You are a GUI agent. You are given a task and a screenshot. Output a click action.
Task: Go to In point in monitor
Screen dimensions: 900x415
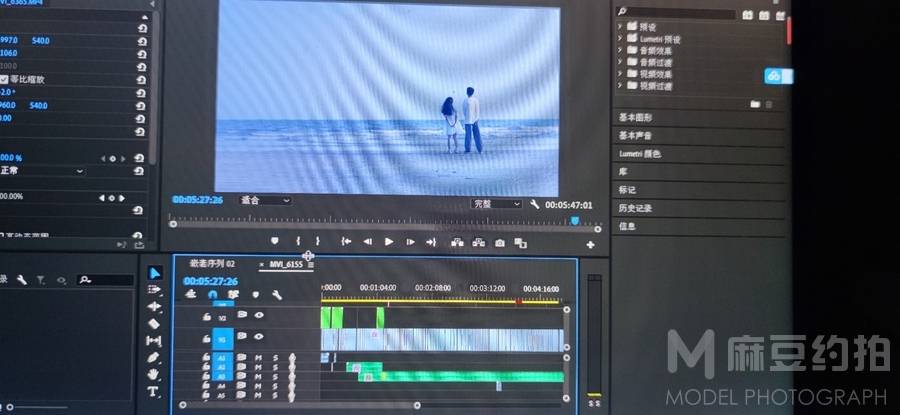coord(346,242)
